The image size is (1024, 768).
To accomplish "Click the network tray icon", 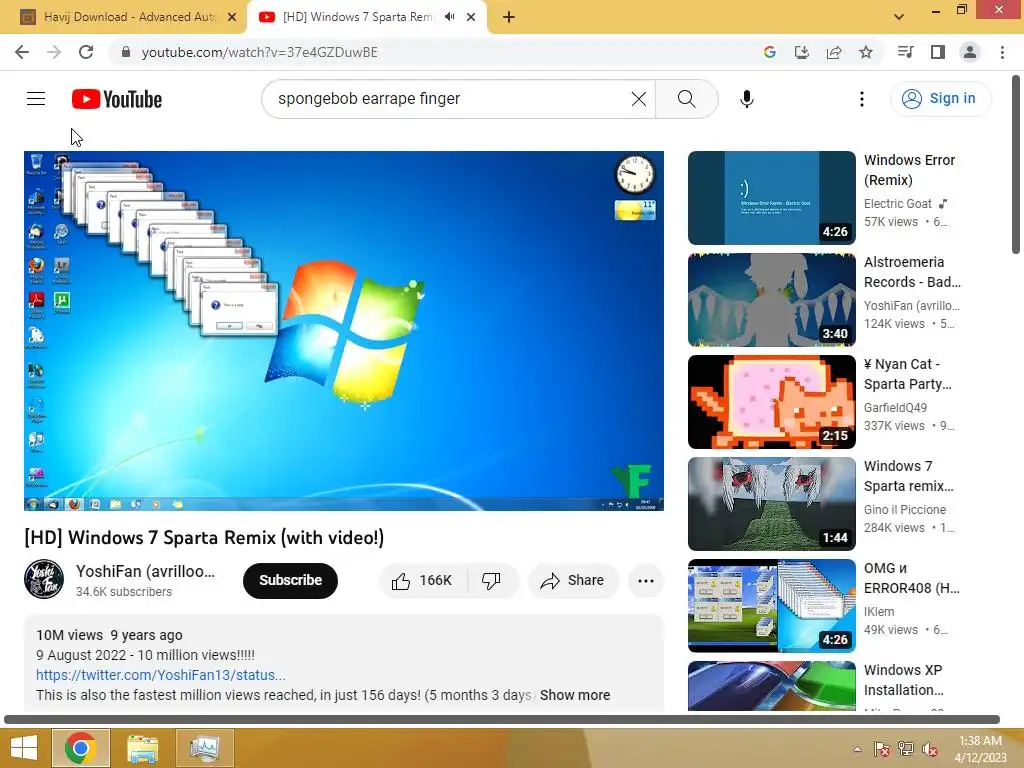I will [905, 749].
